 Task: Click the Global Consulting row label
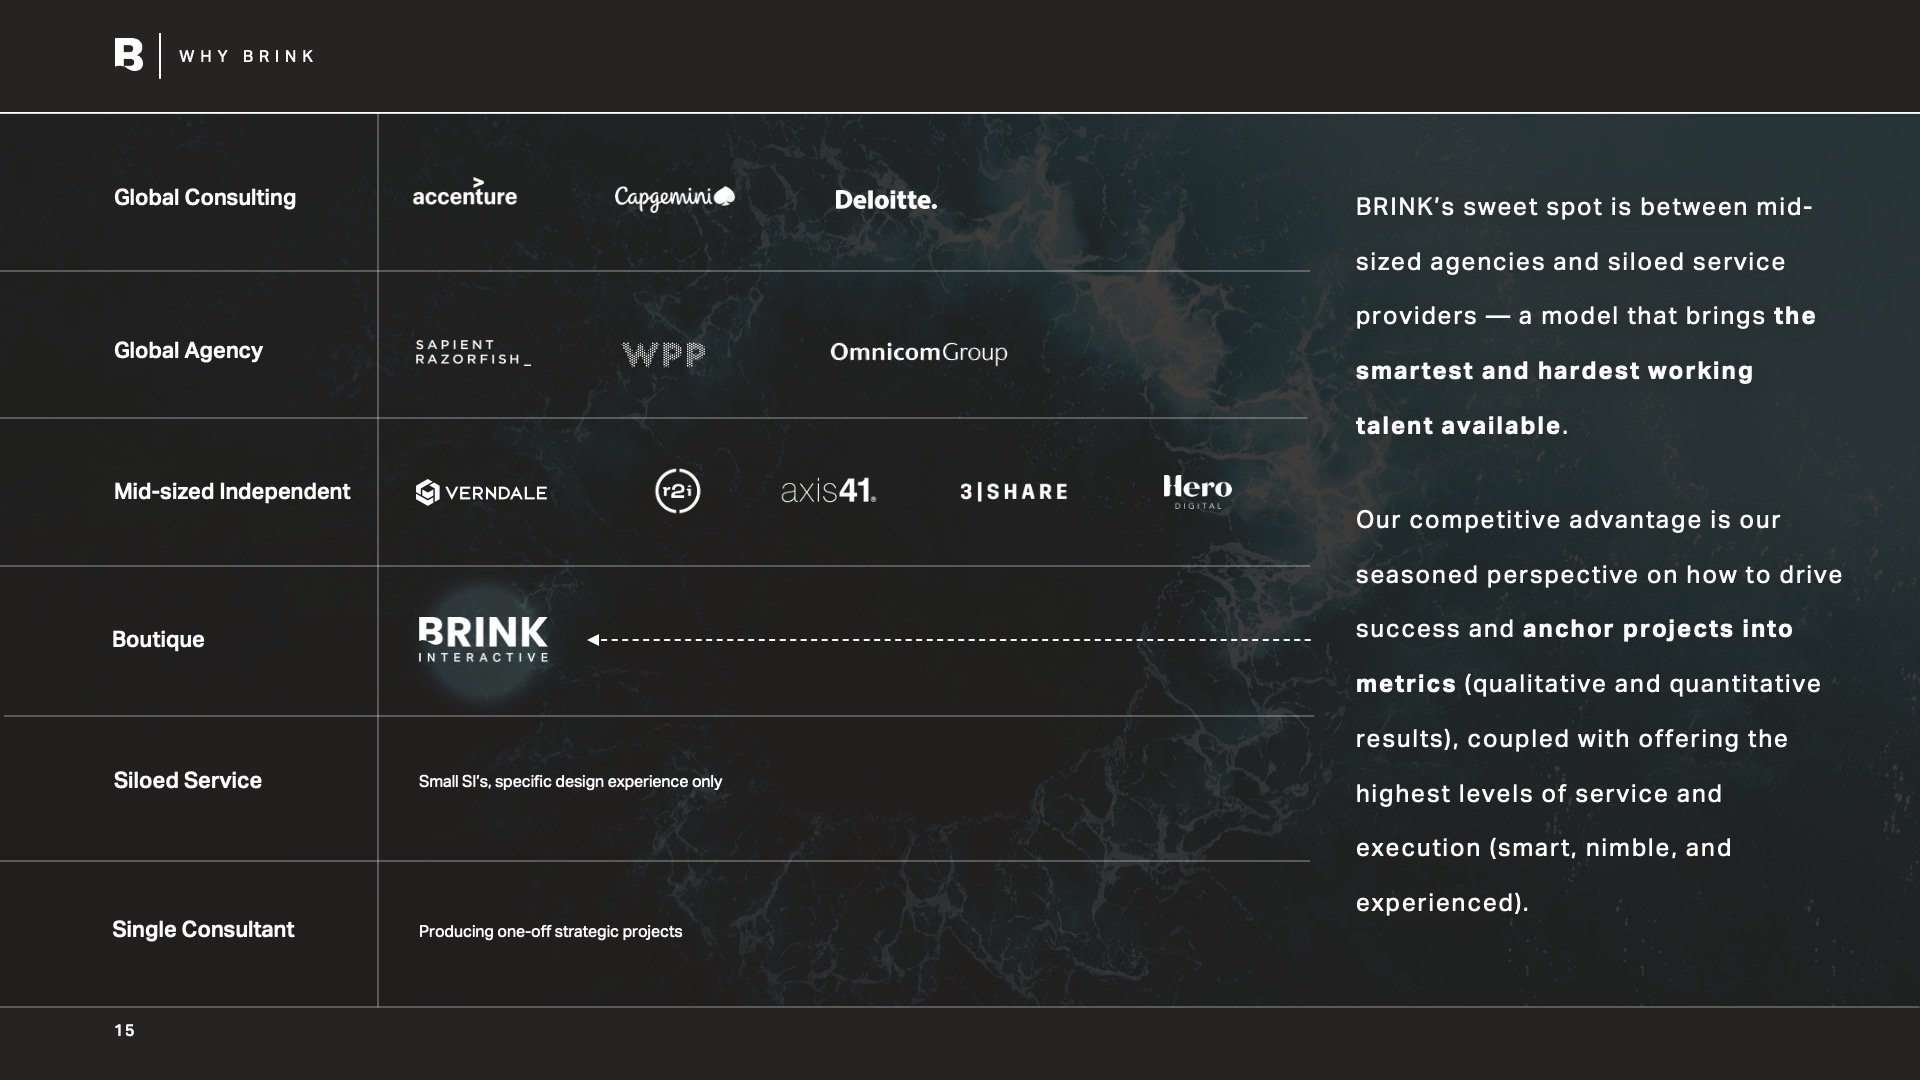click(x=205, y=198)
